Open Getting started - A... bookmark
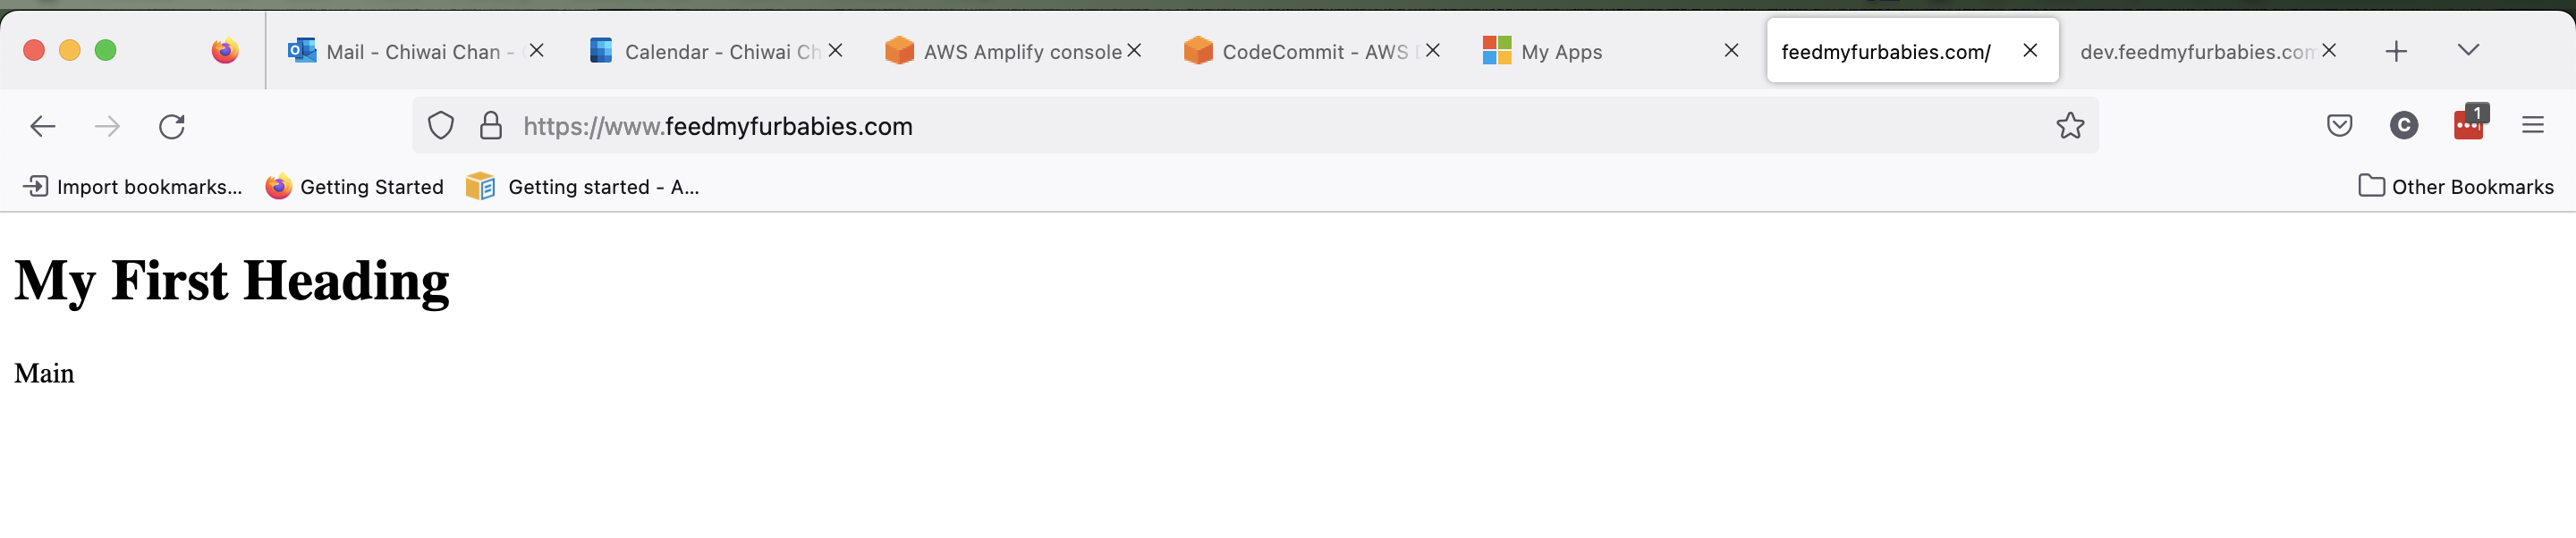This screenshot has height=538, width=2576. 583,187
